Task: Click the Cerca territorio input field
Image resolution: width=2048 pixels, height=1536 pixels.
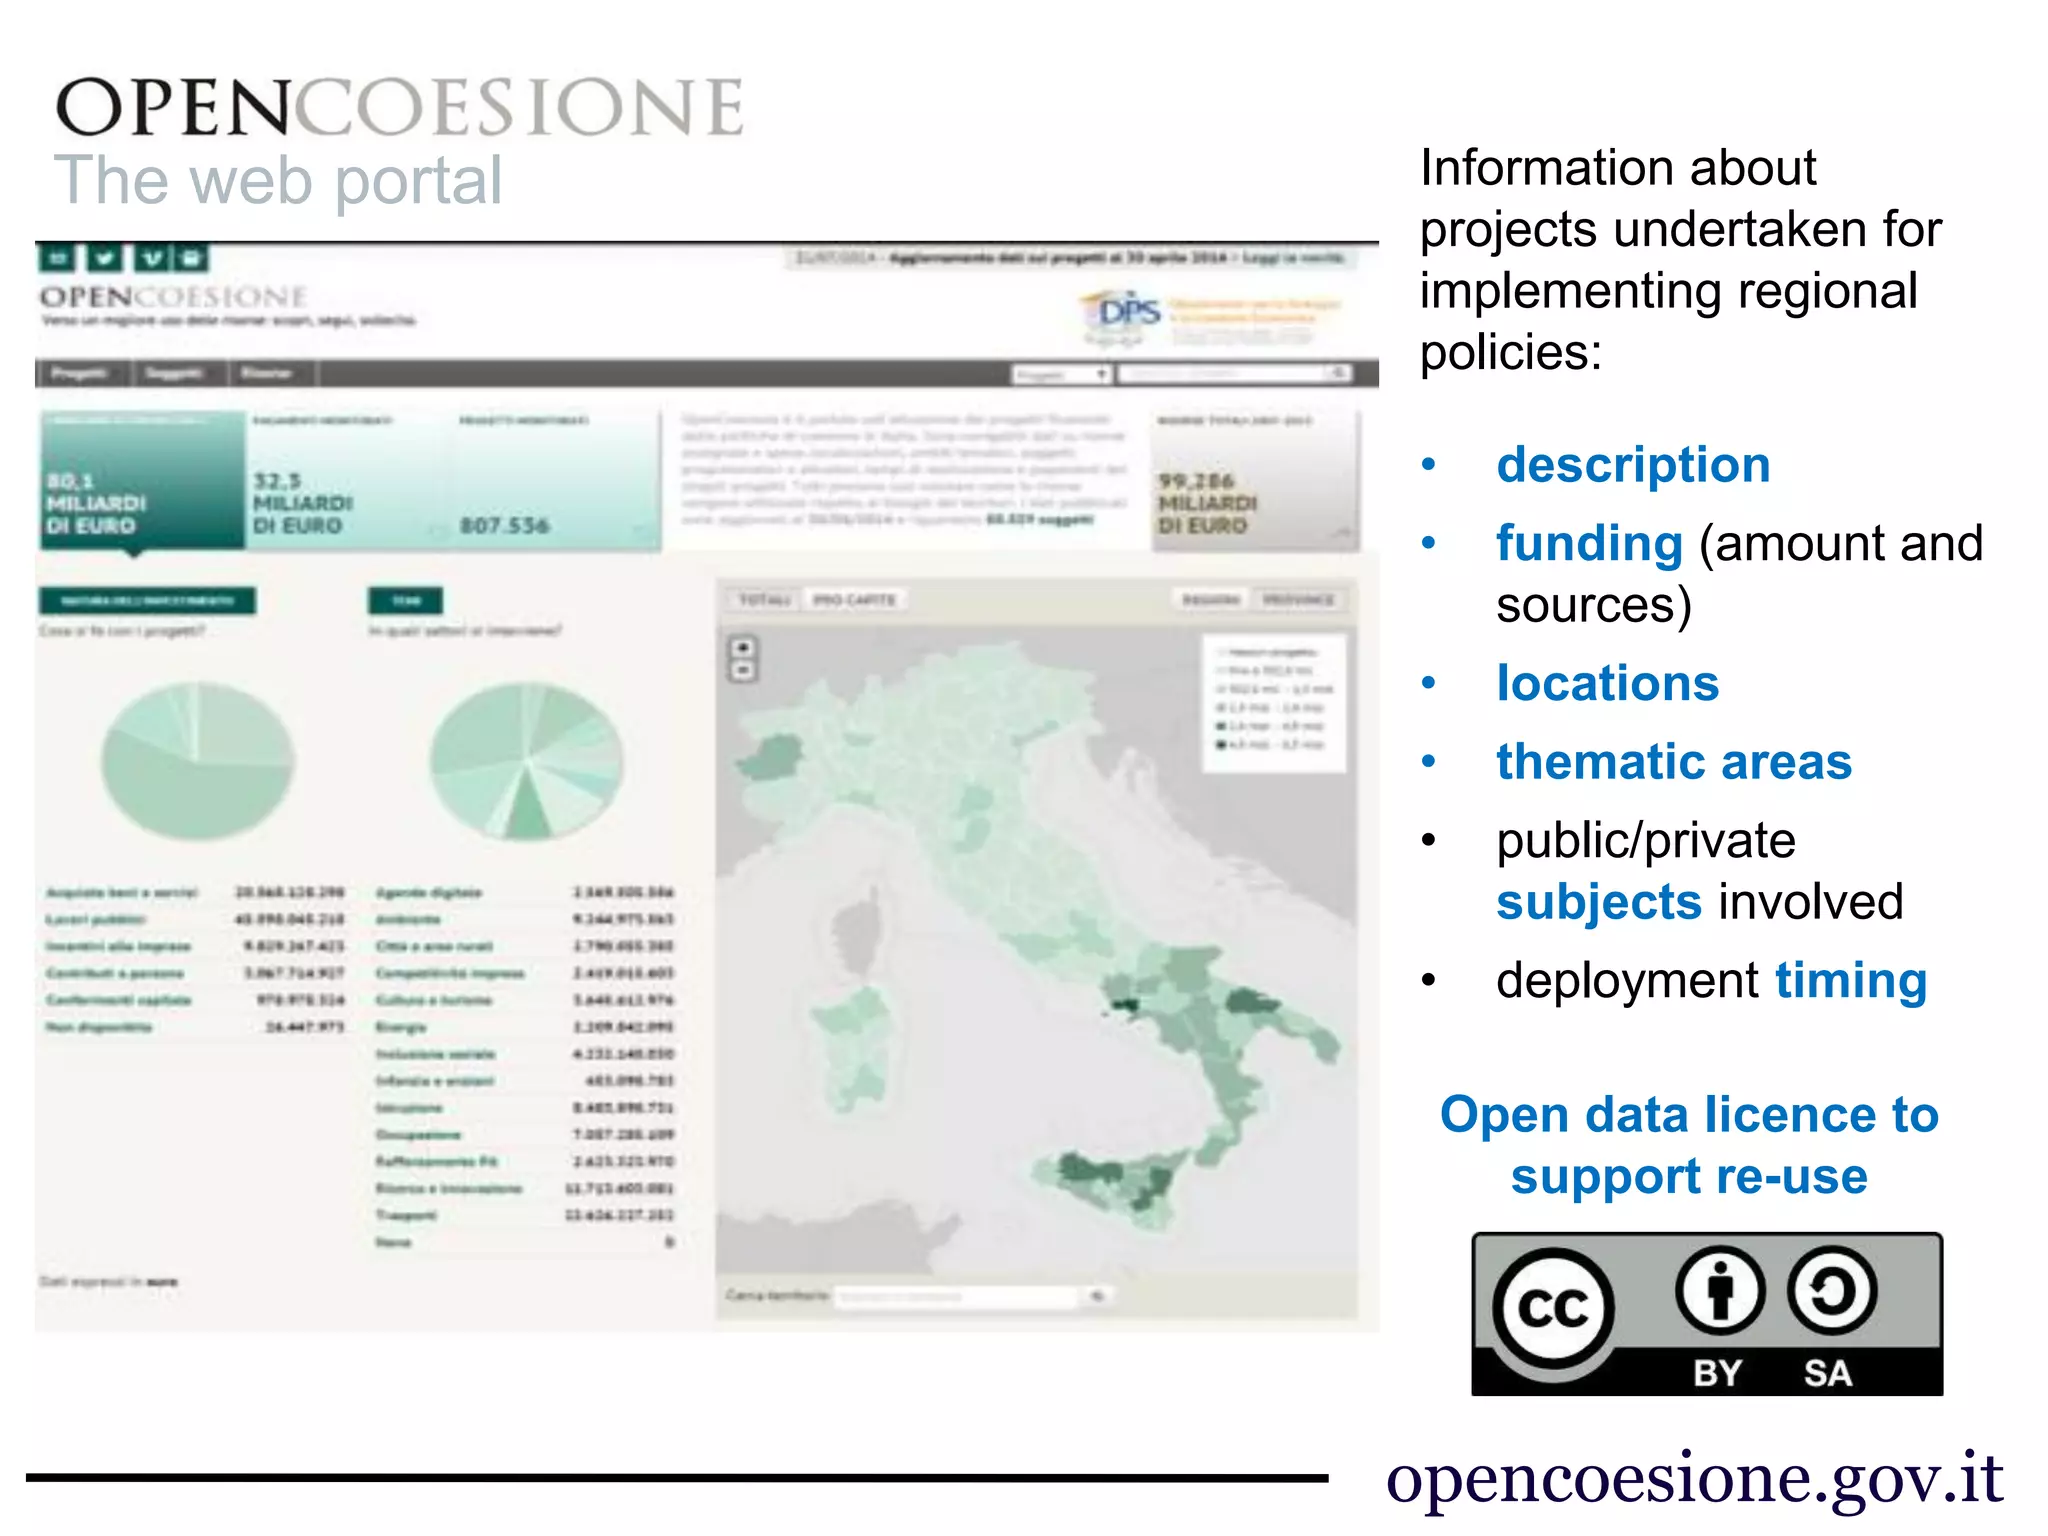Action: pyautogui.click(x=958, y=1296)
